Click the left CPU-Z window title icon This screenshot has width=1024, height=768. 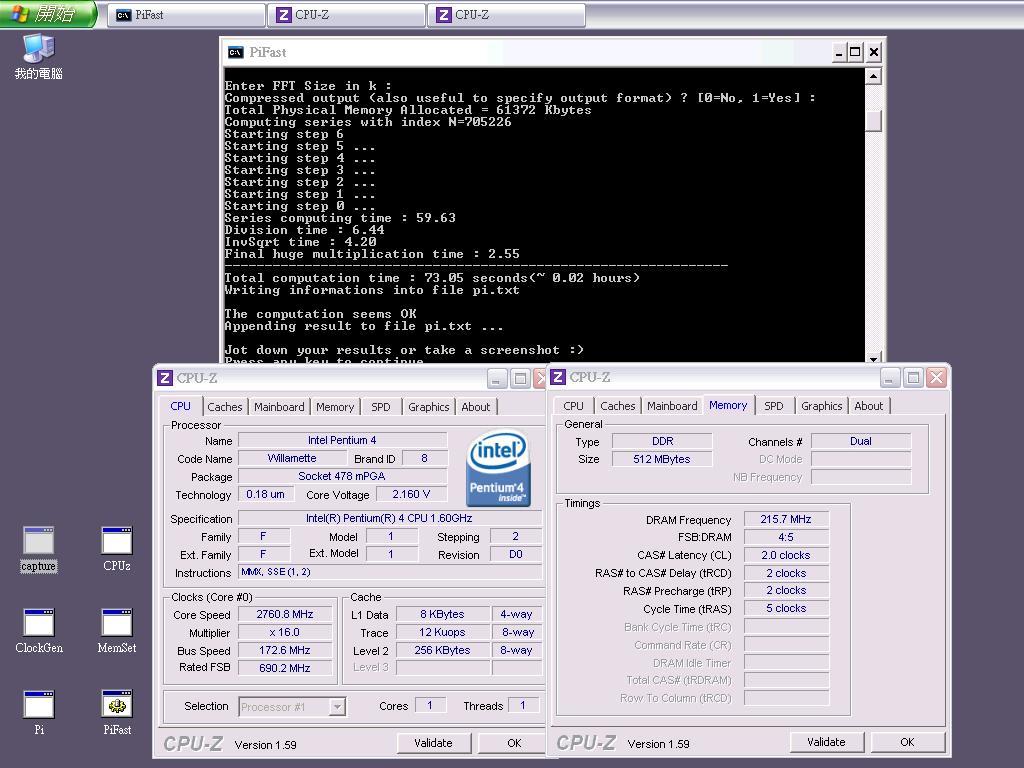[x=165, y=378]
